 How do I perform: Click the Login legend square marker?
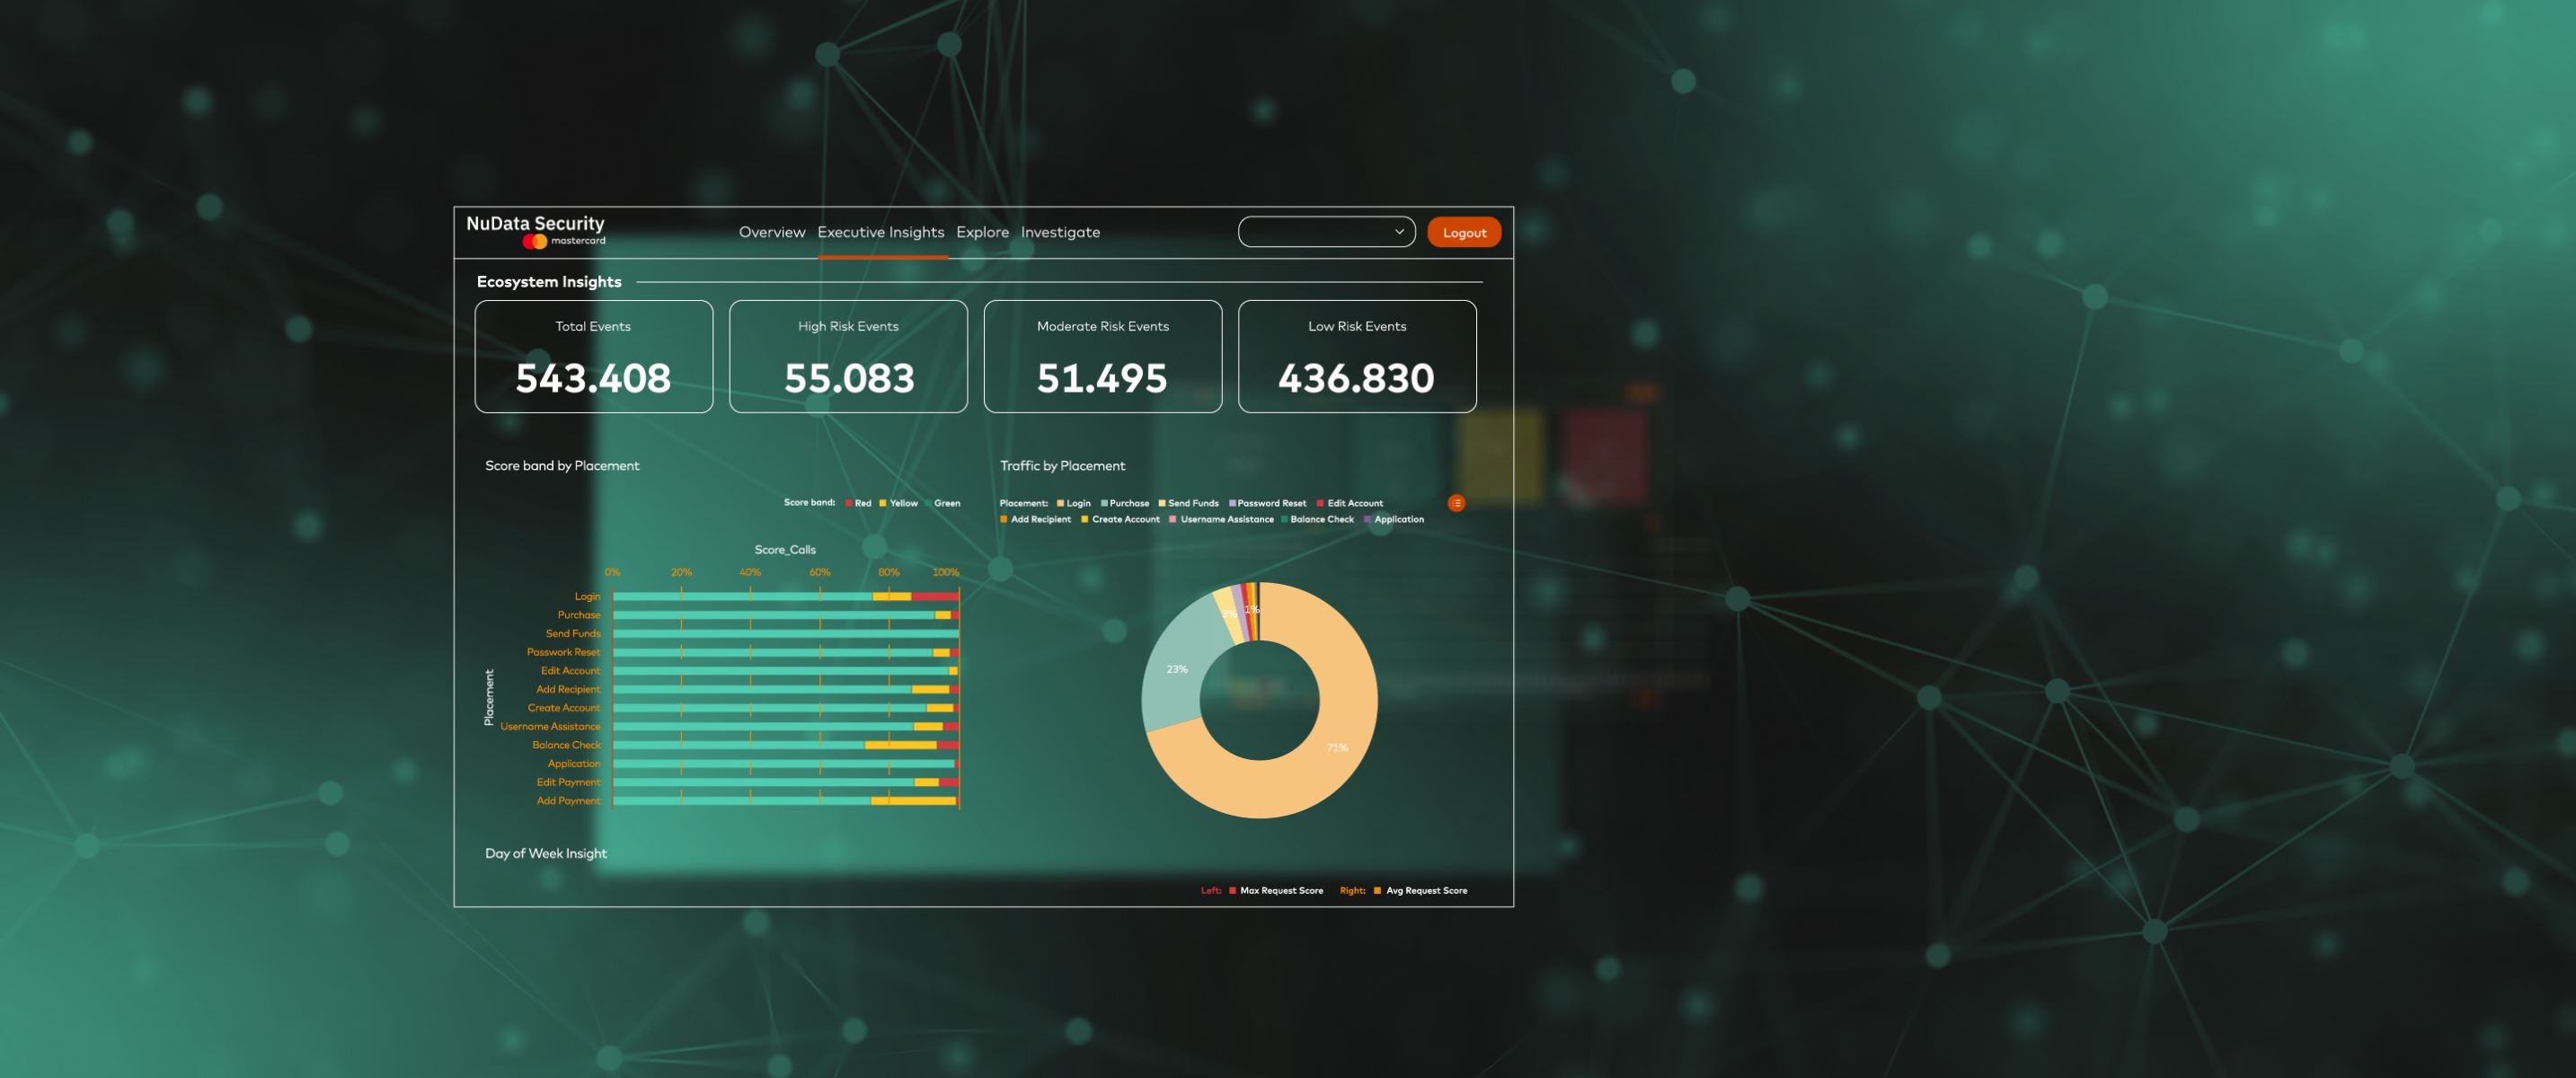pyautogui.click(x=1060, y=503)
